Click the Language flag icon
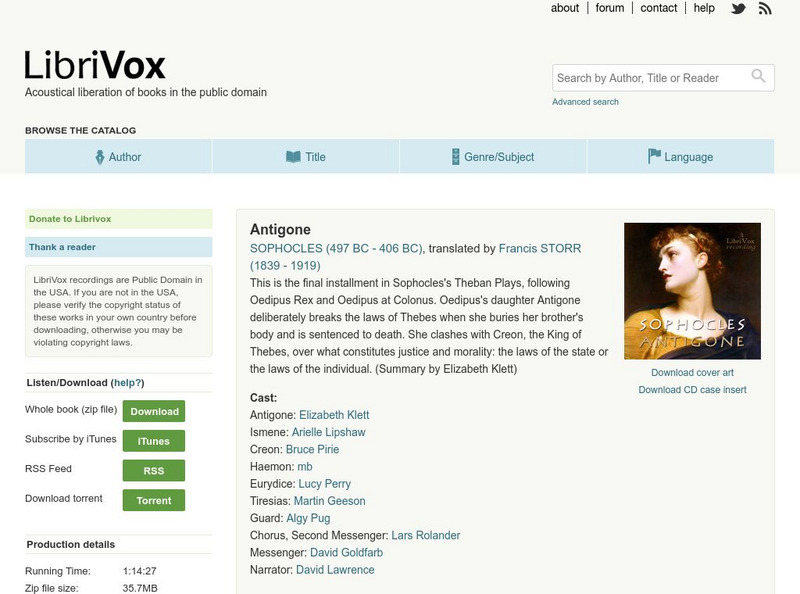Screen dimensions: 800x594 [654, 157]
